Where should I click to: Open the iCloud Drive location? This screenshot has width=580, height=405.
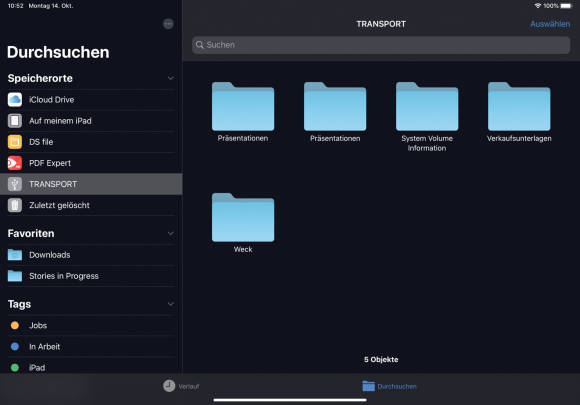click(x=91, y=99)
